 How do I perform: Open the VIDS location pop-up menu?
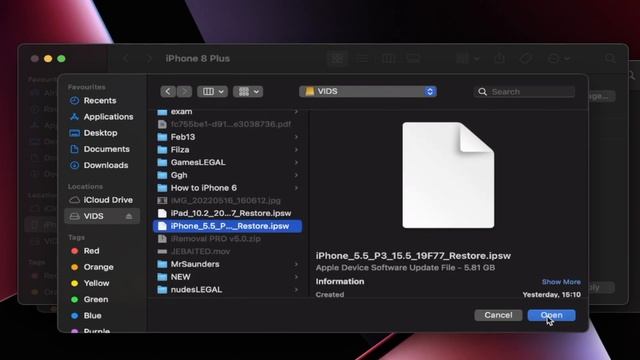pos(368,91)
